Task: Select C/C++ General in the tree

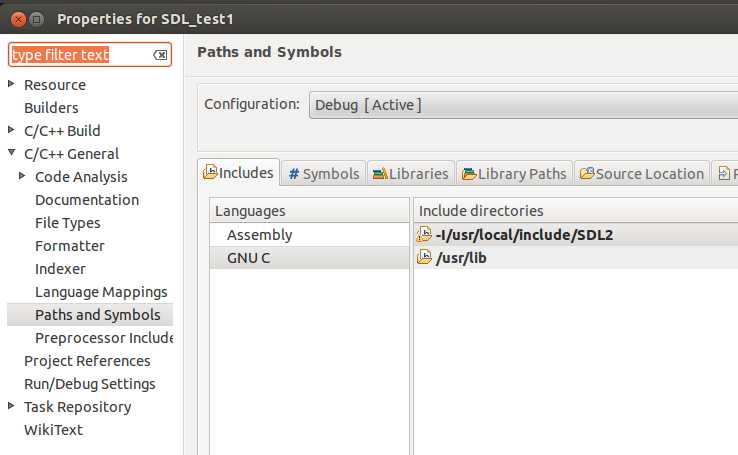Action: coord(72,154)
